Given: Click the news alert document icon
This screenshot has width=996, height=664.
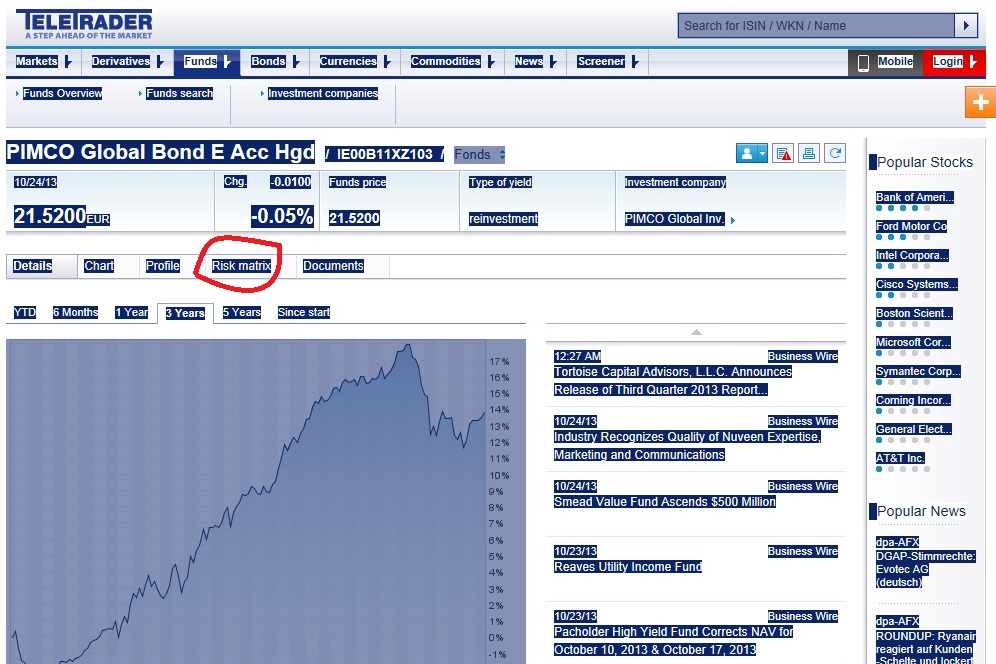Looking at the screenshot, I should (x=783, y=153).
